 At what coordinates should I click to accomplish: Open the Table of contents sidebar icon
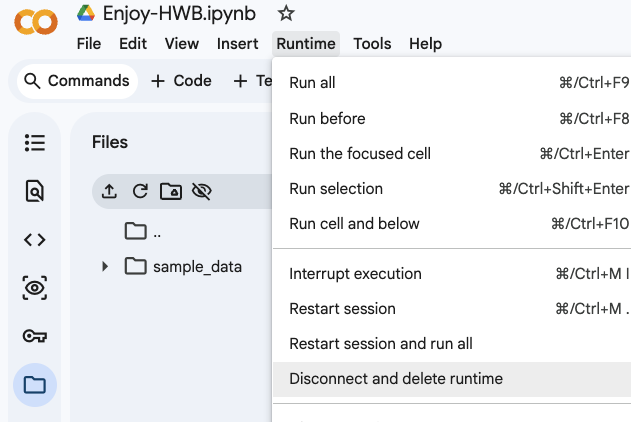35,143
